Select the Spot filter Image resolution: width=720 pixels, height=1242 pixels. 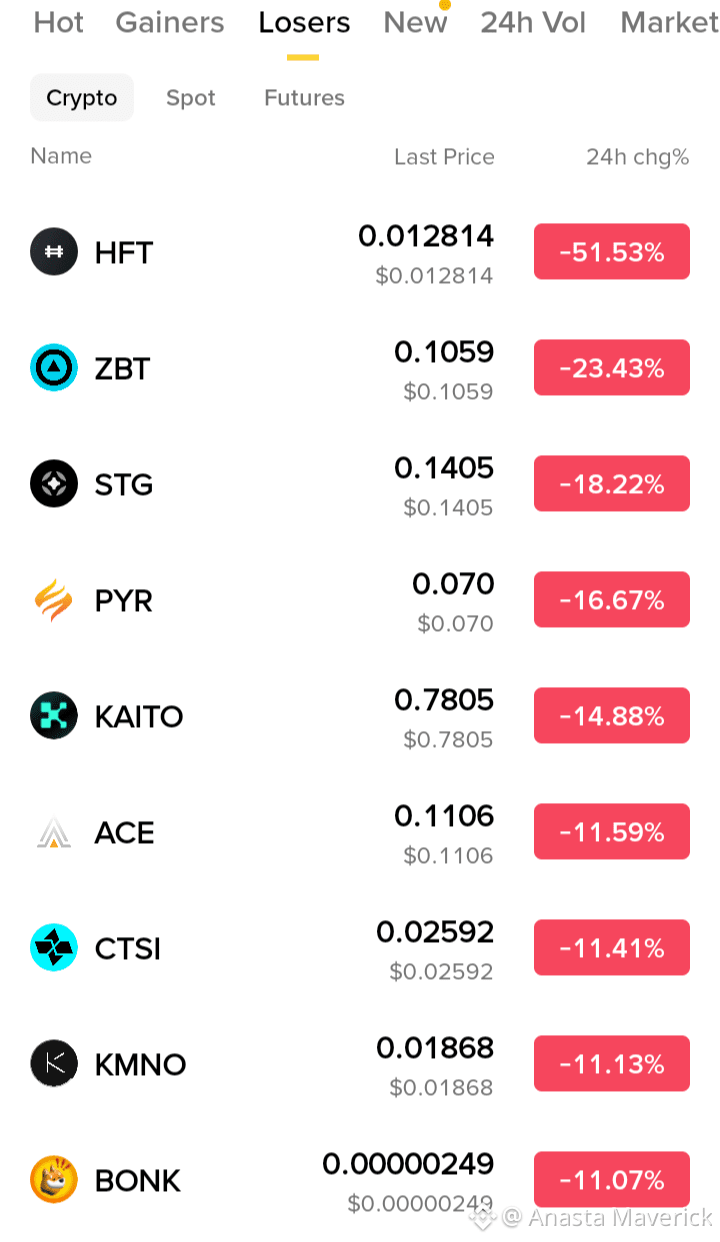click(191, 98)
